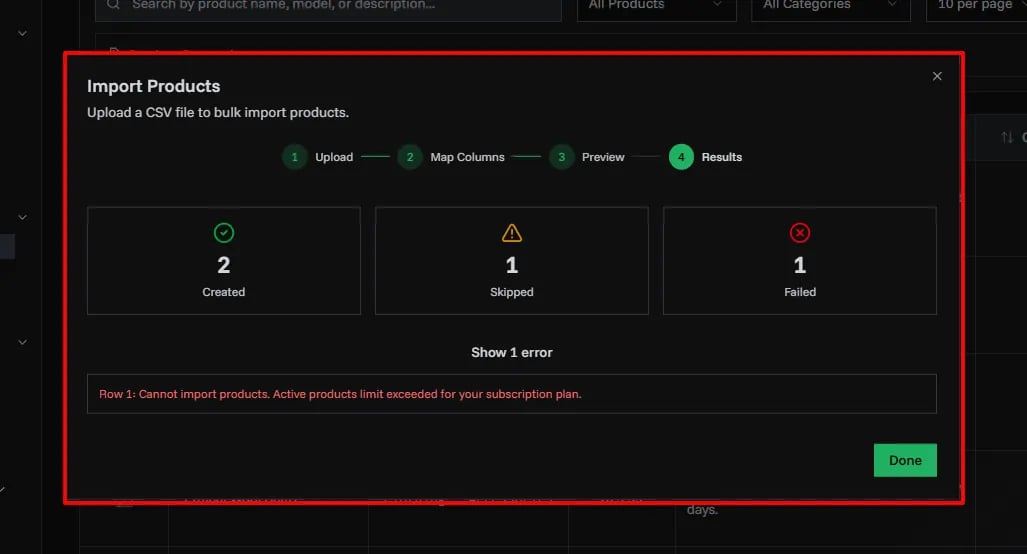Image resolution: width=1027 pixels, height=554 pixels.
Task: Close the Import Products dialog
Action: [937, 76]
